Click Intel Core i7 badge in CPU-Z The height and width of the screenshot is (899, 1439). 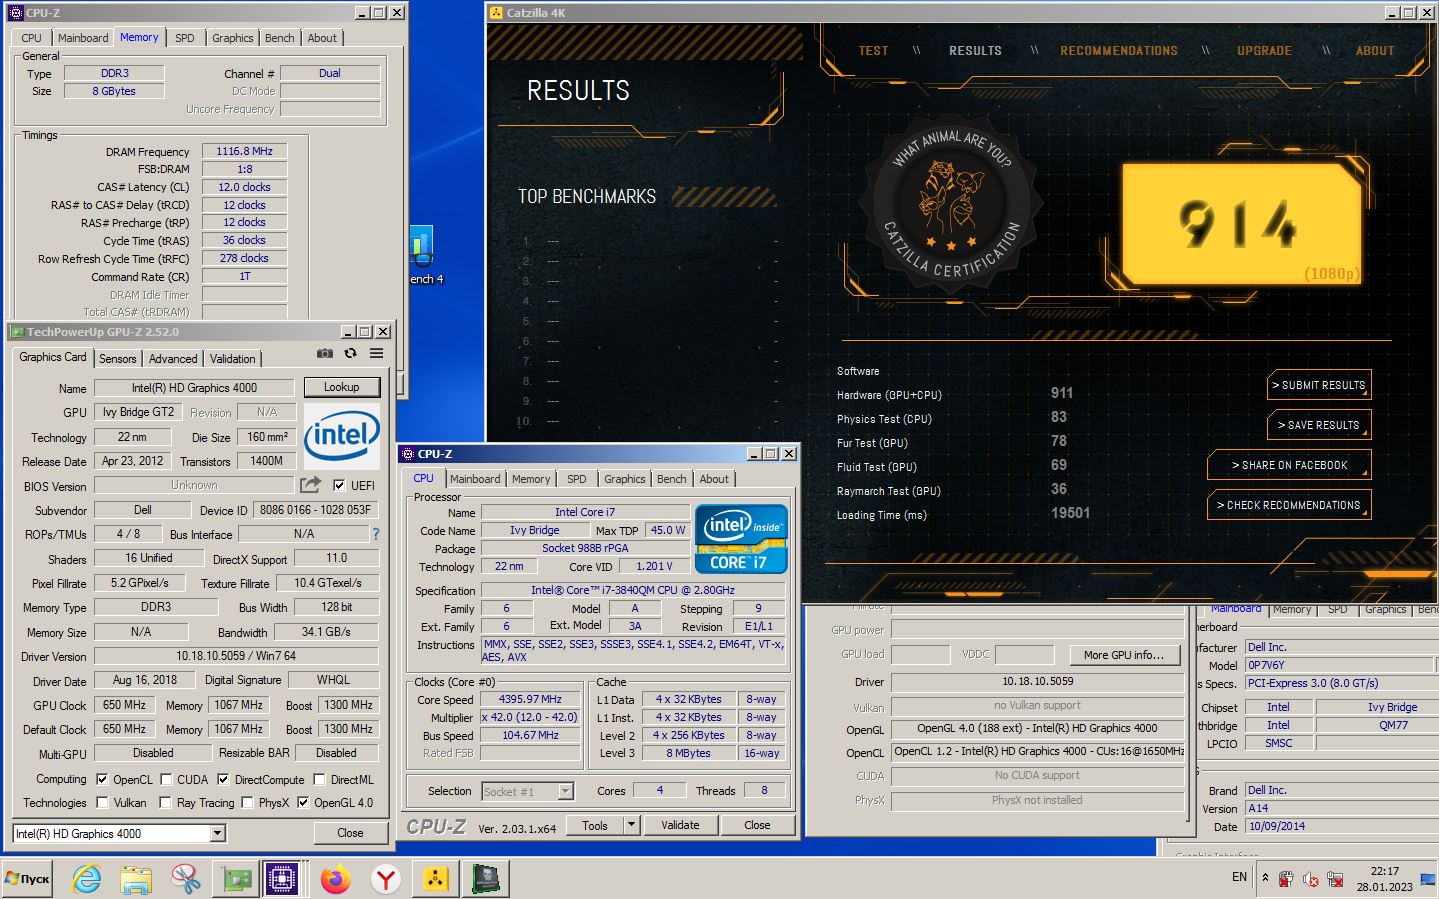point(741,540)
